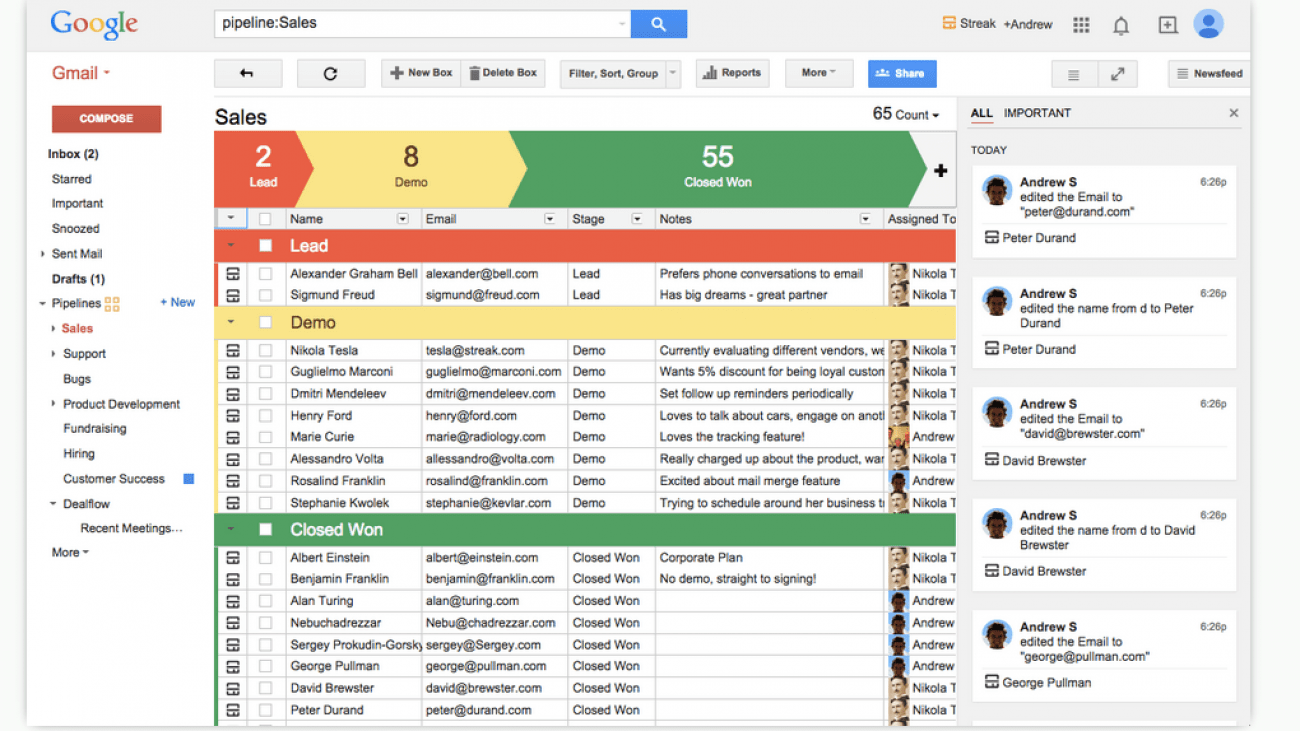Viewport: 1300px width, 731px height.
Task: Close the newsfeed panel
Action: click(x=1233, y=113)
